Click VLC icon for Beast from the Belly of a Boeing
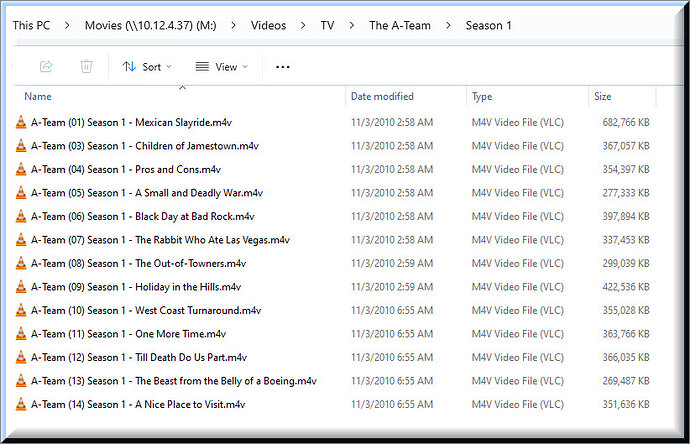 click(21, 381)
